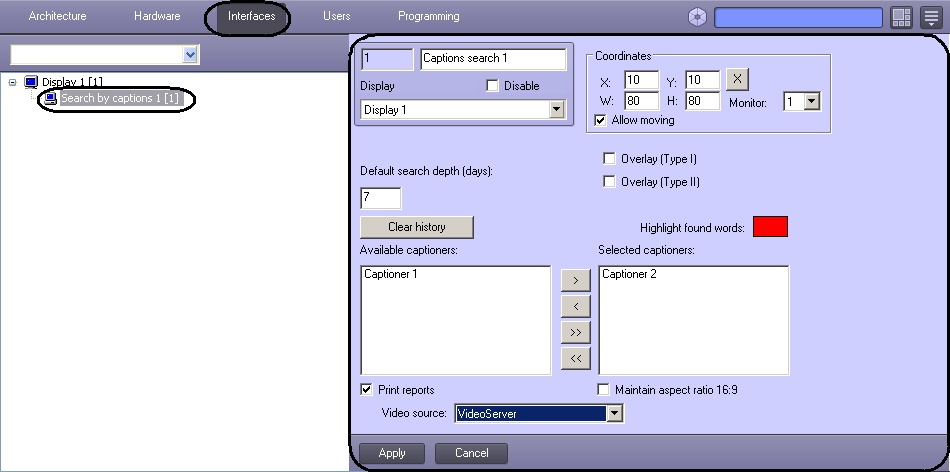The image size is (950, 472).
Task: Click the object ID number field
Action: coord(387,59)
